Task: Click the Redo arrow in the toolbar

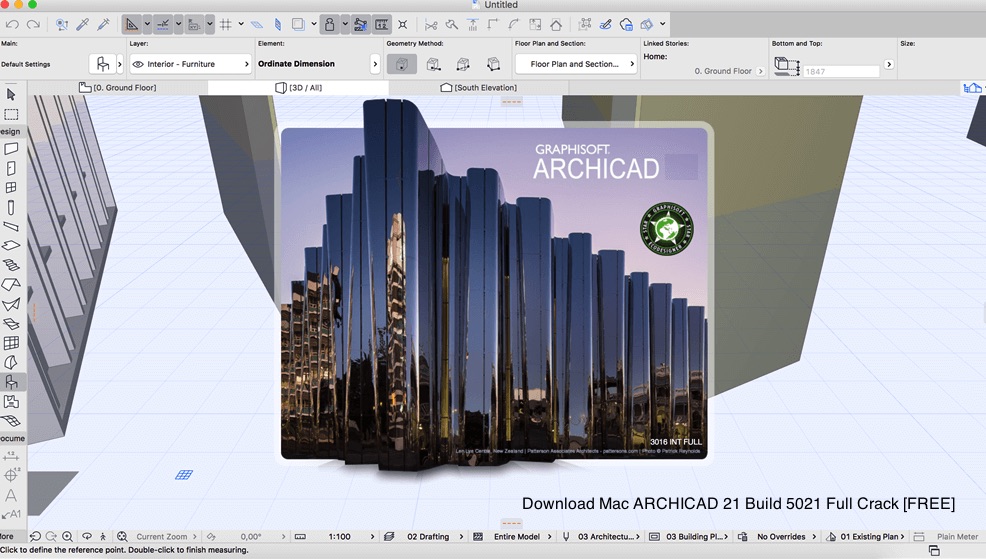Action: click(33, 25)
